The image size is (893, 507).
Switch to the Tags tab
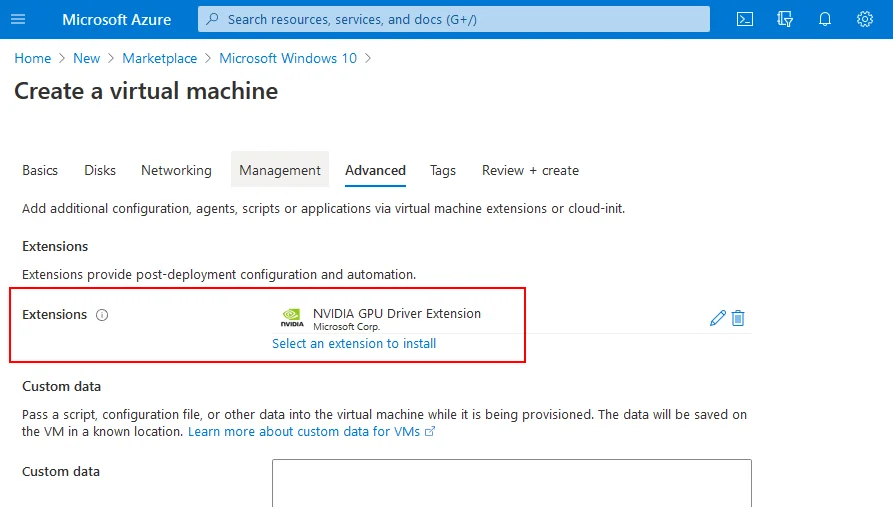click(x=443, y=170)
